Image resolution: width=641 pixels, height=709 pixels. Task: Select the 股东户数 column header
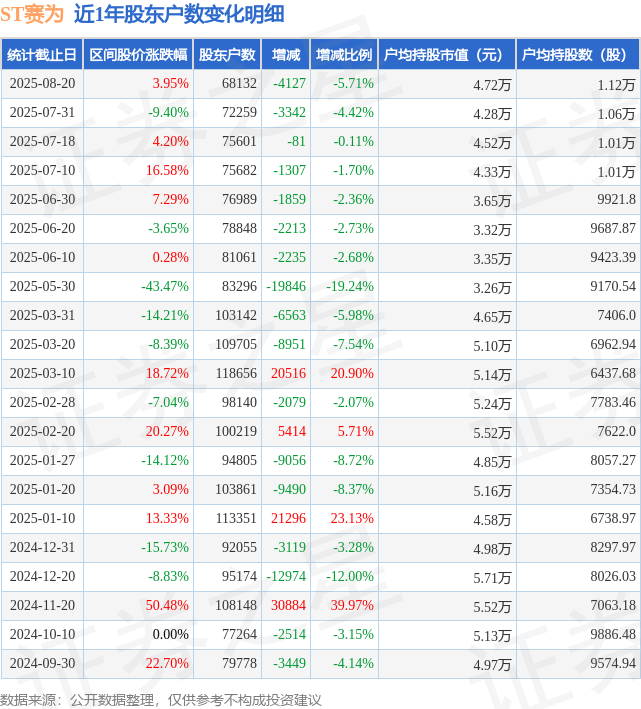226,55
